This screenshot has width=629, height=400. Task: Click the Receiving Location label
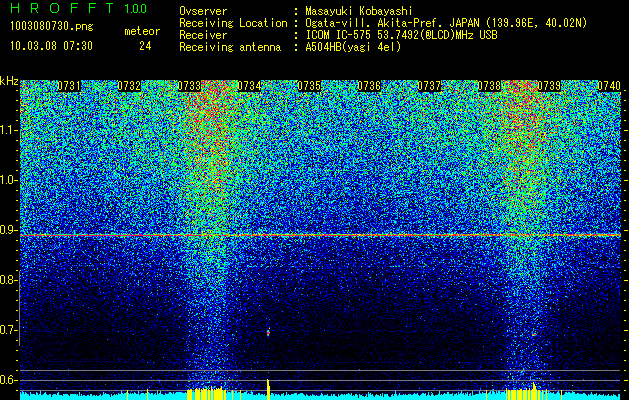tap(233, 23)
